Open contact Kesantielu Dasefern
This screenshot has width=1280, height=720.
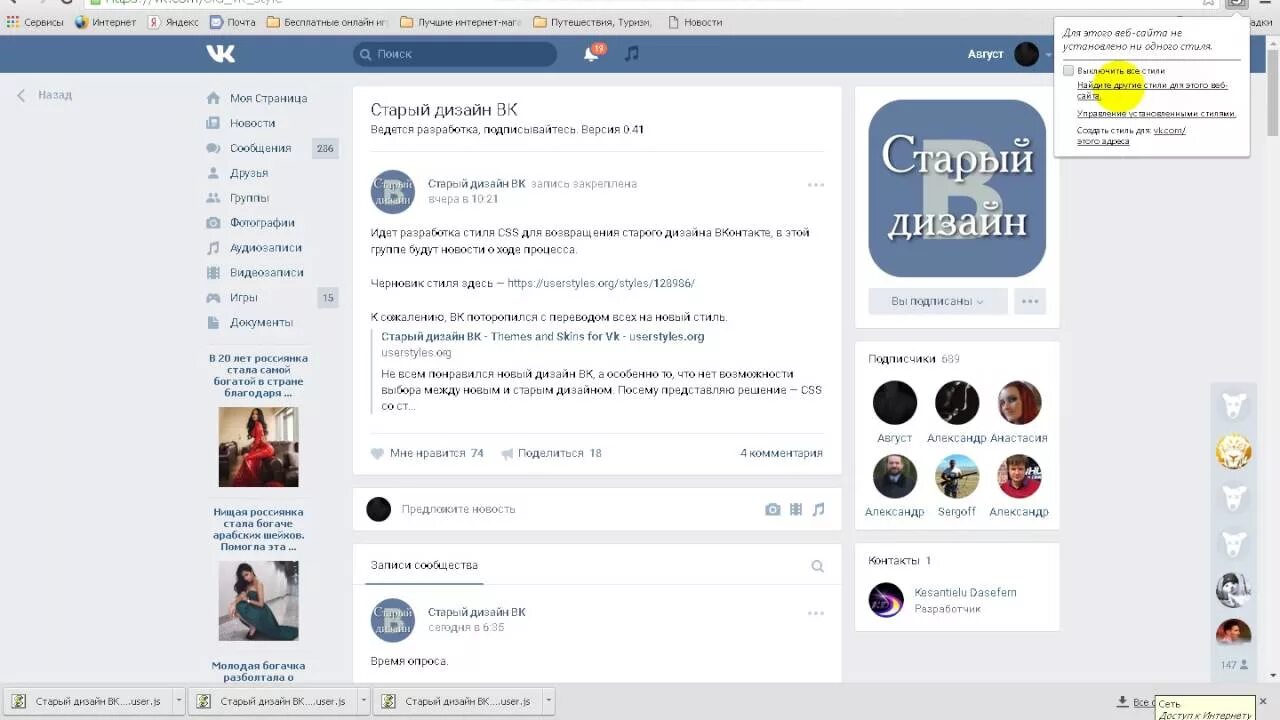click(x=965, y=592)
